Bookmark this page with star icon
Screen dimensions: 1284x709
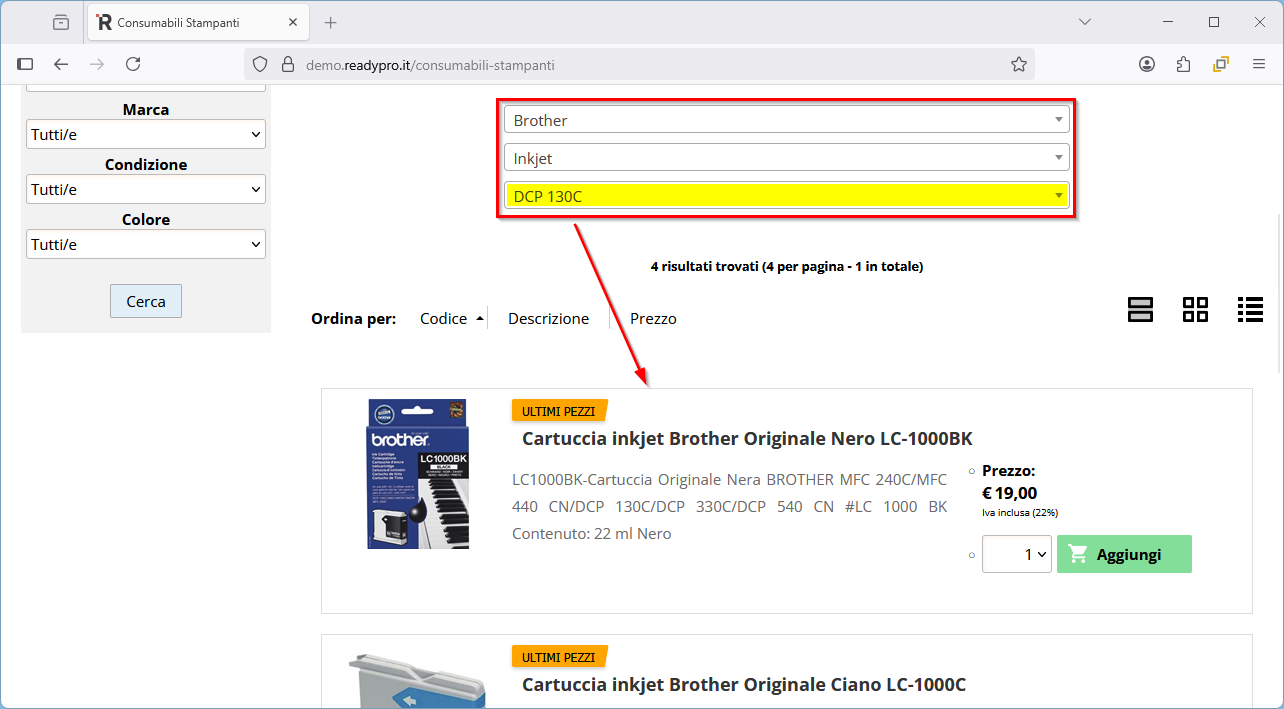point(1019,64)
